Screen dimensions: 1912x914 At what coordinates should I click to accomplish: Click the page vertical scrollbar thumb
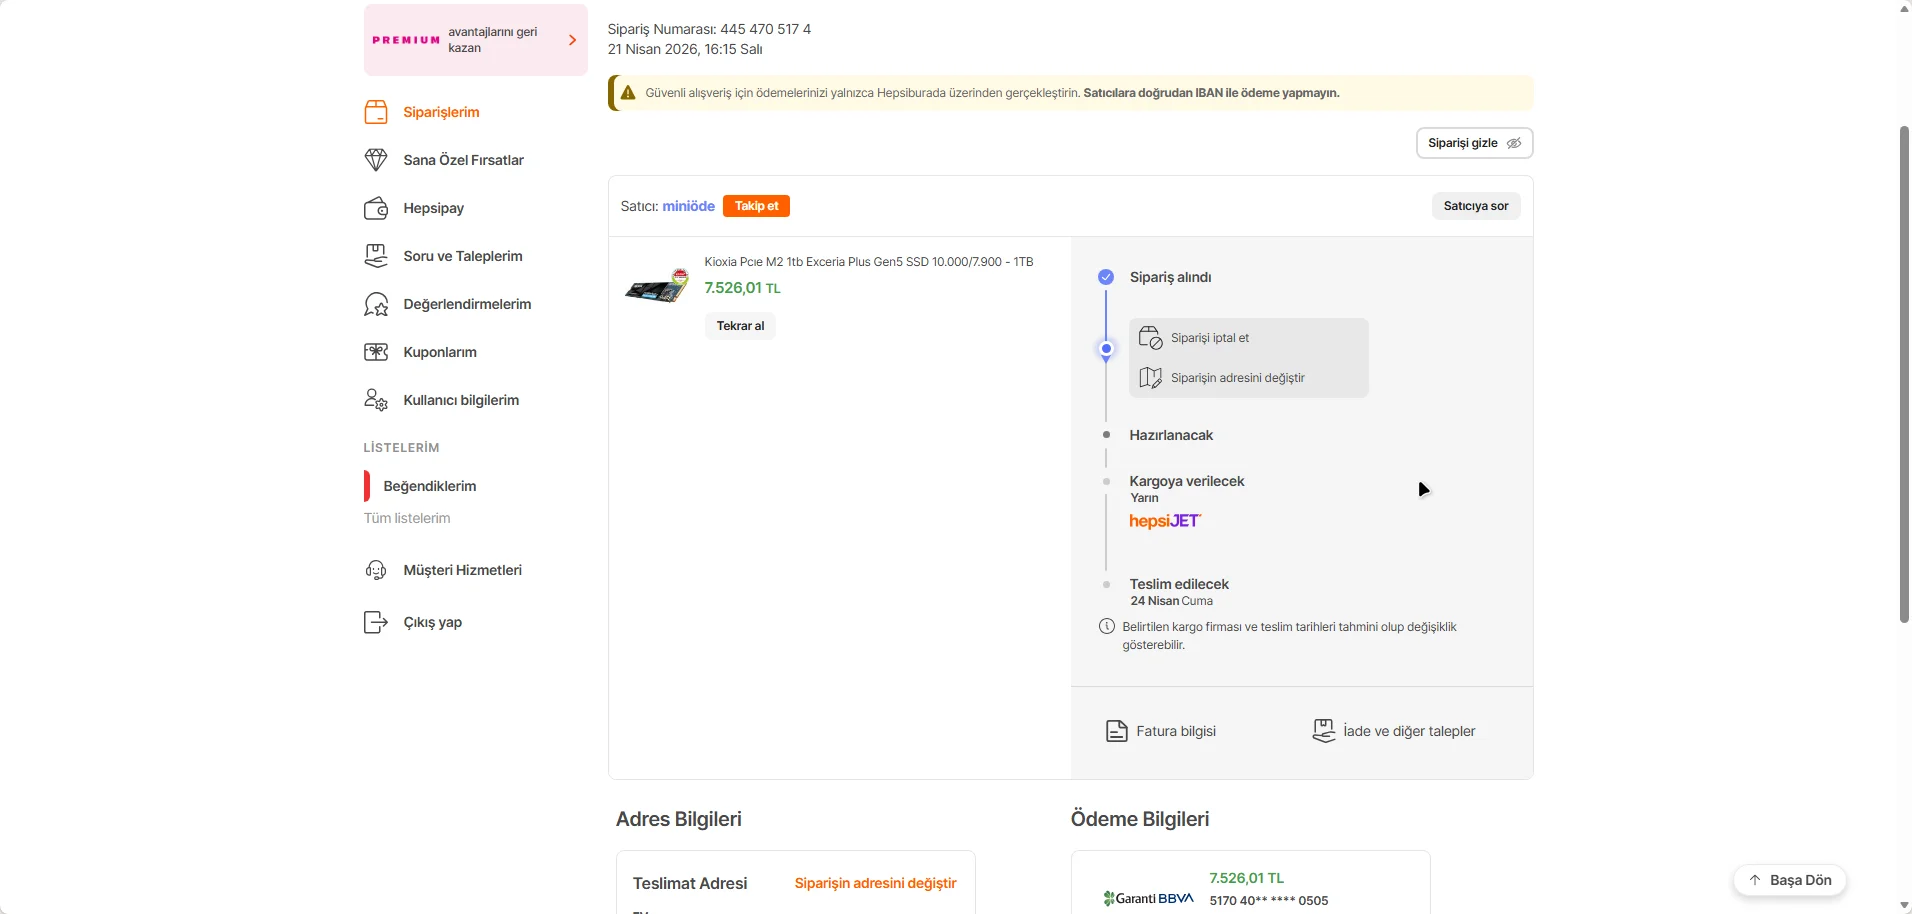1904,374
